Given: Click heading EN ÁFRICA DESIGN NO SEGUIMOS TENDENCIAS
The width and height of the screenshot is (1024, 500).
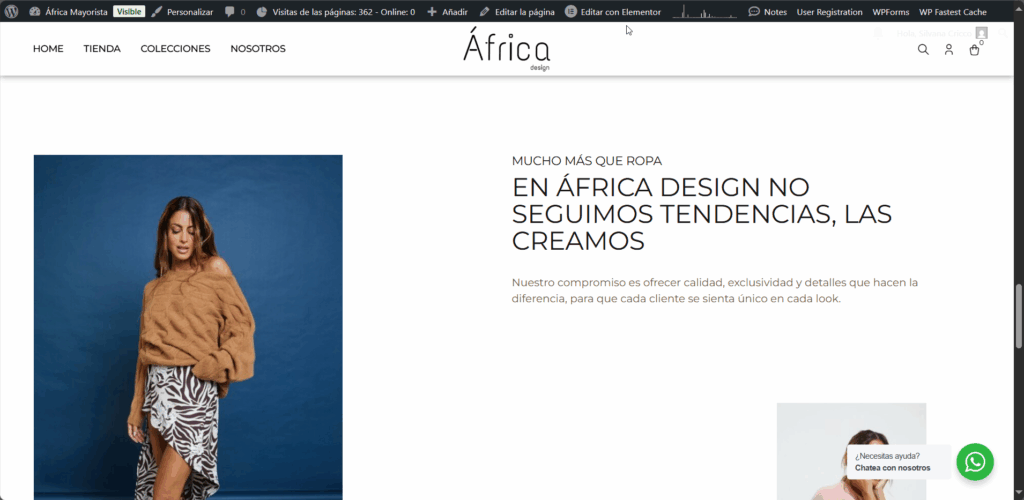Looking at the screenshot, I should [702, 214].
